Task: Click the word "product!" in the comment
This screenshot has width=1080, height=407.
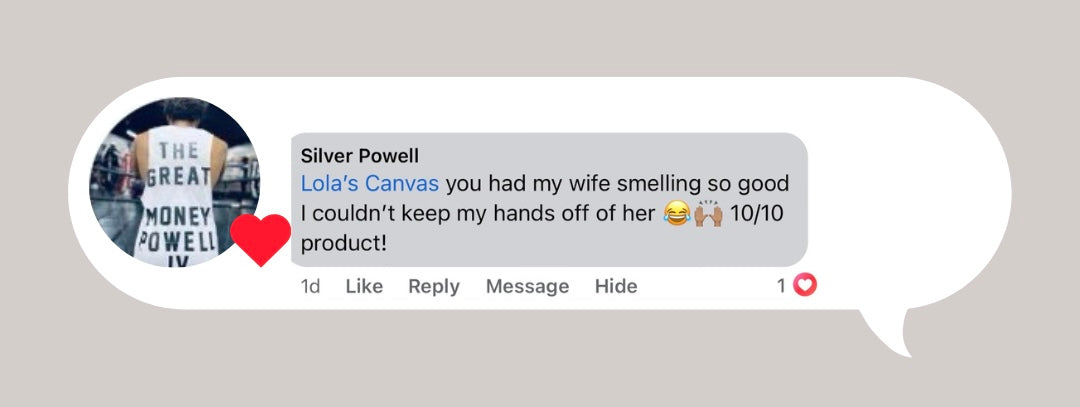Action: point(343,242)
